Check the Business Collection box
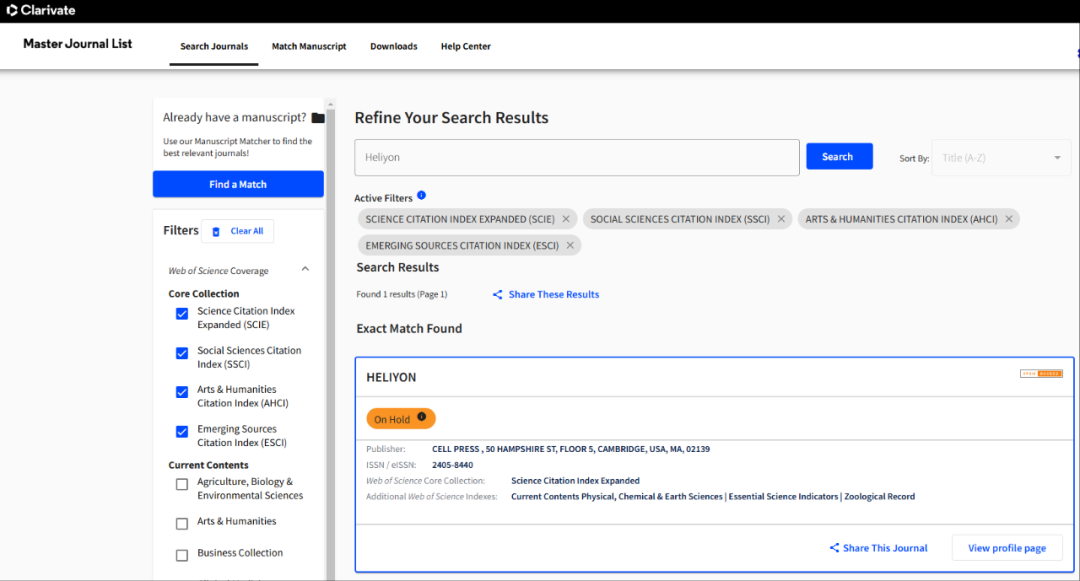This screenshot has width=1080, height=581. pyautogui.click(x=182, y=556)
